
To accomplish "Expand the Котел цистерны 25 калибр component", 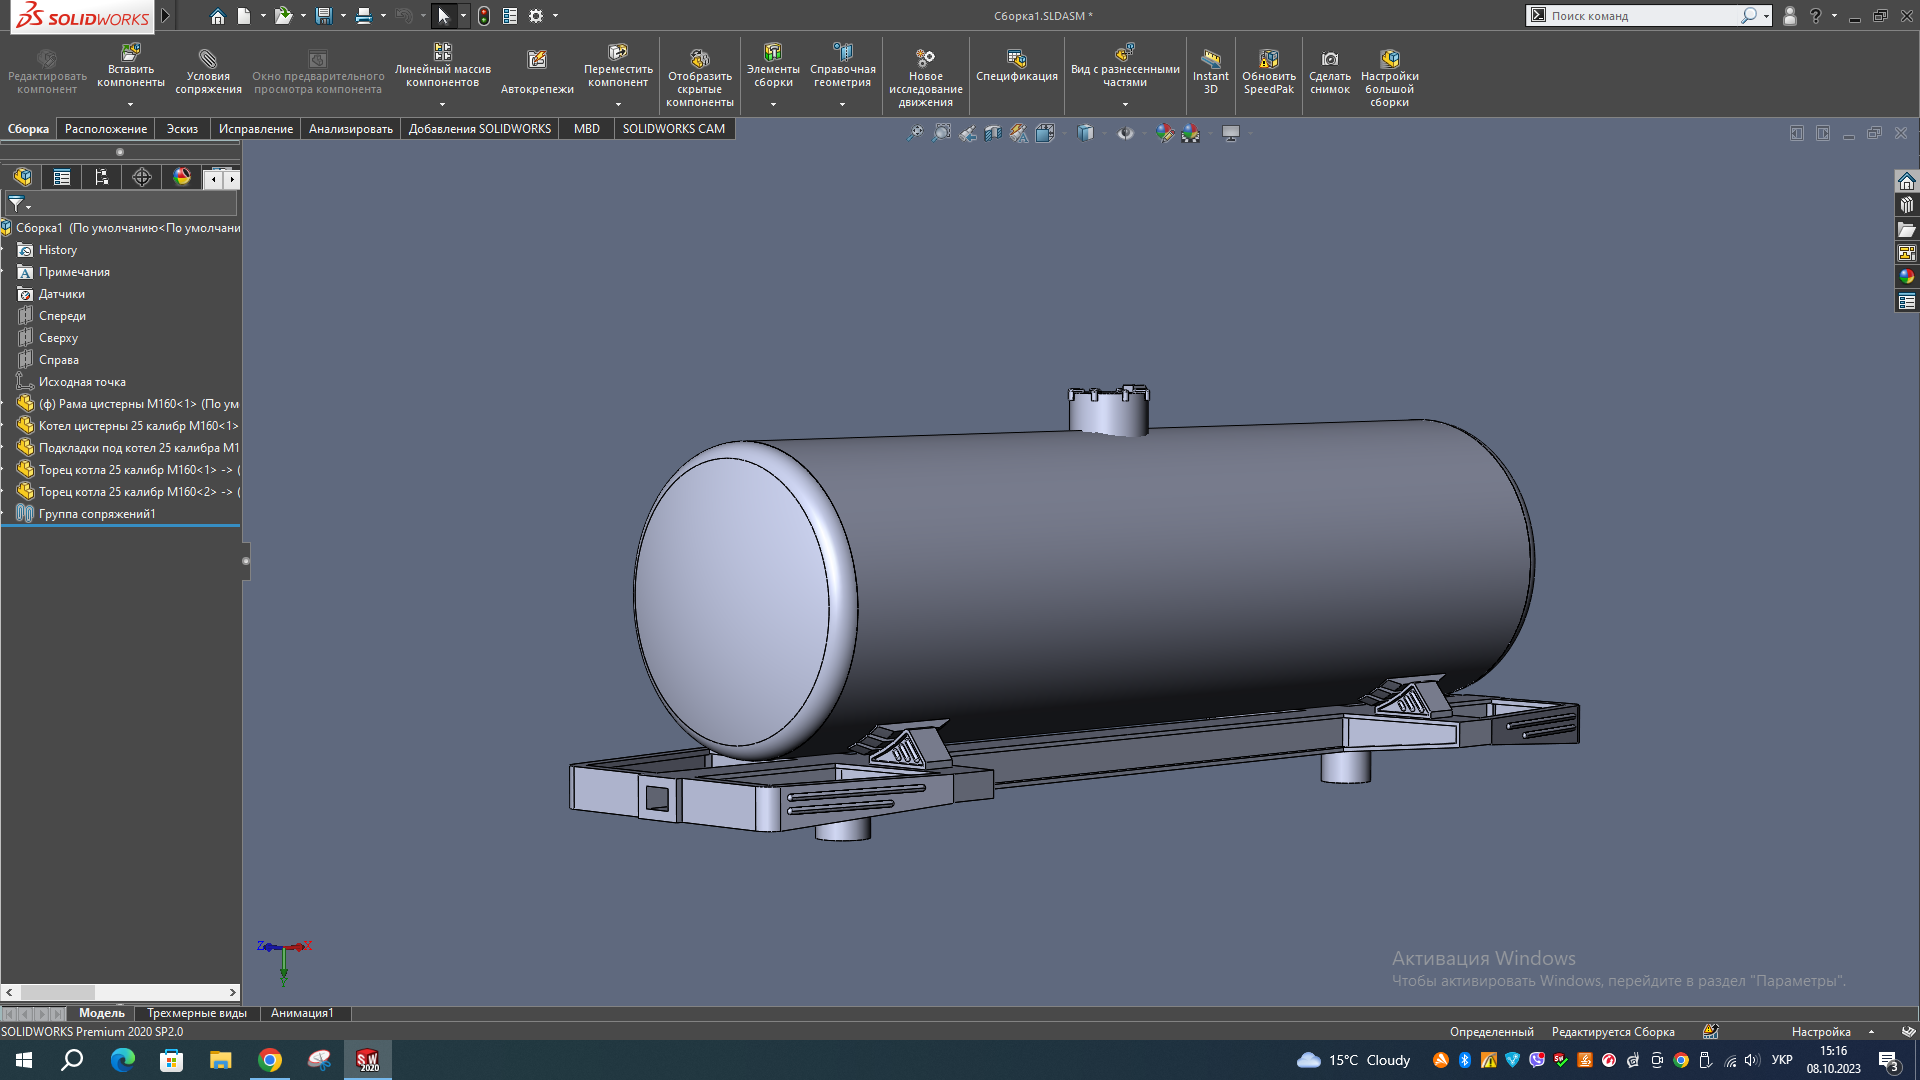I will pyautogui.click(x=5, y=426).
